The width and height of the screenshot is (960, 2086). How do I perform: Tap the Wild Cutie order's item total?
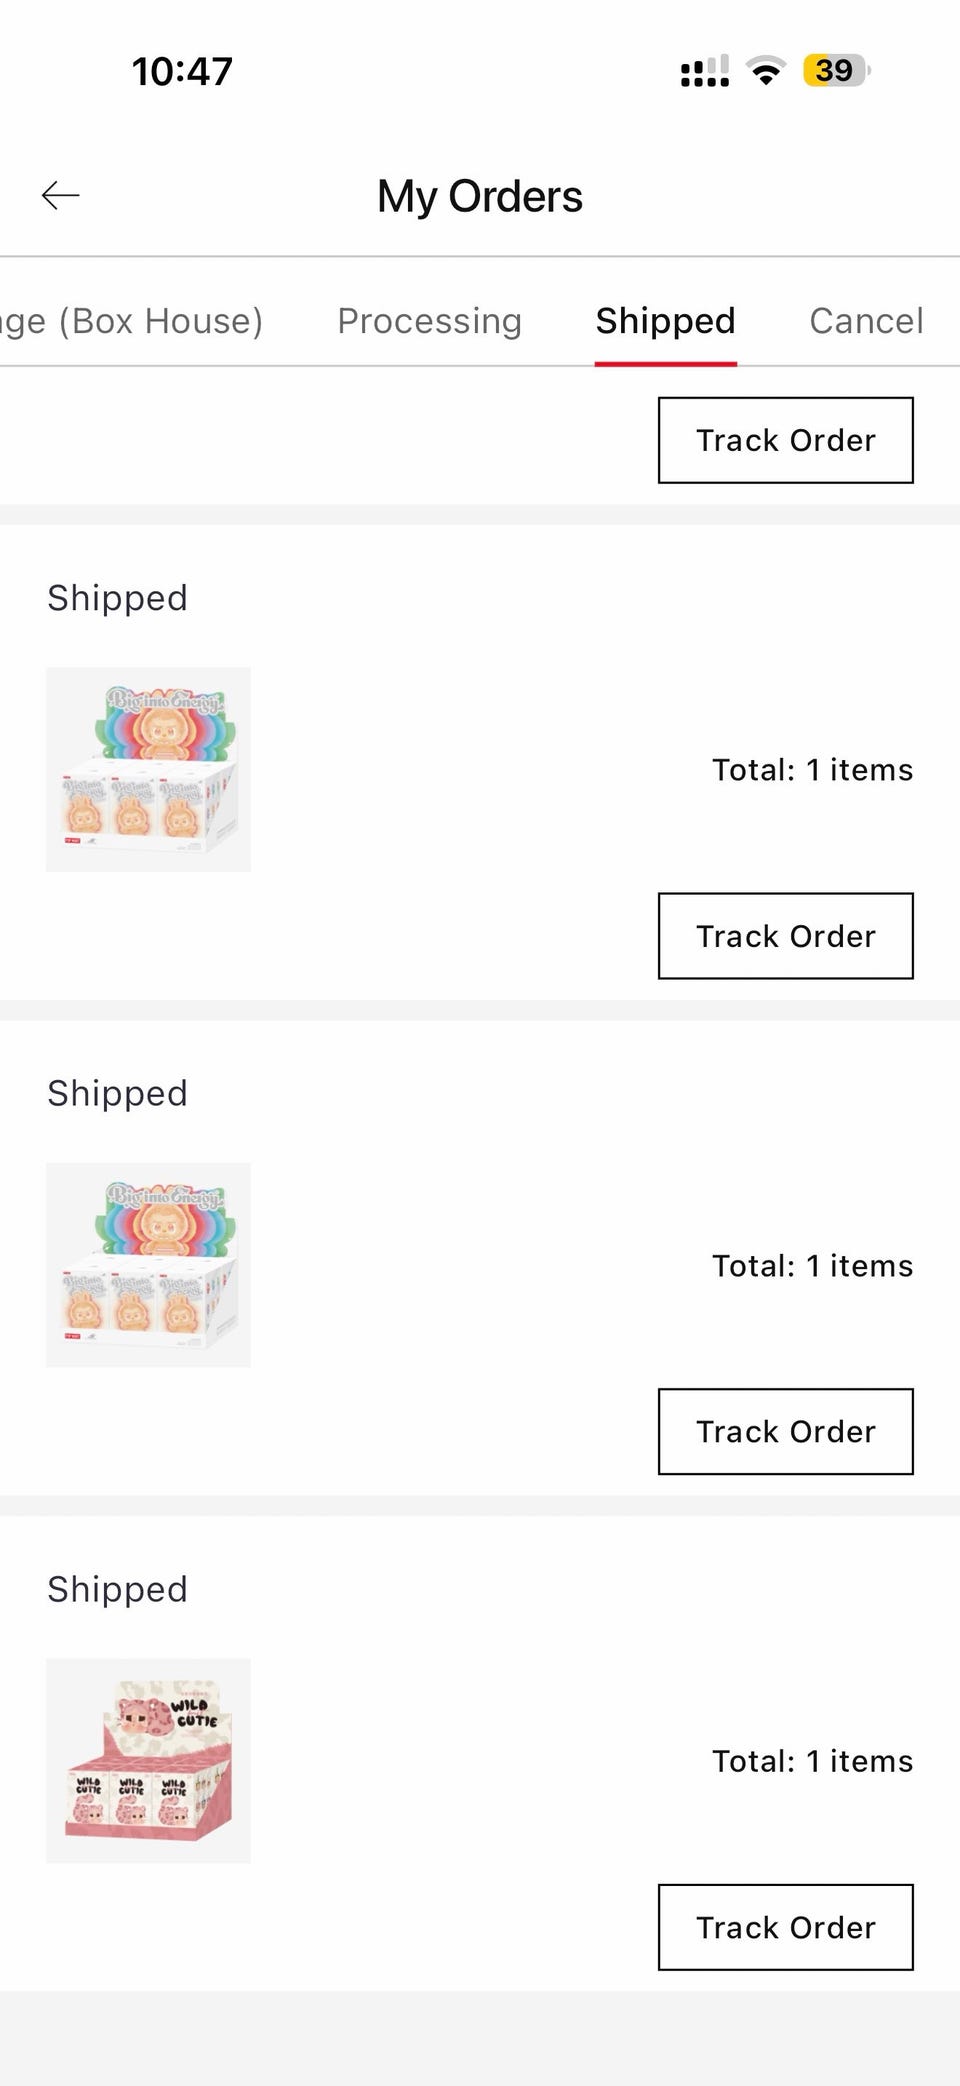click(x=812, y=1761)
